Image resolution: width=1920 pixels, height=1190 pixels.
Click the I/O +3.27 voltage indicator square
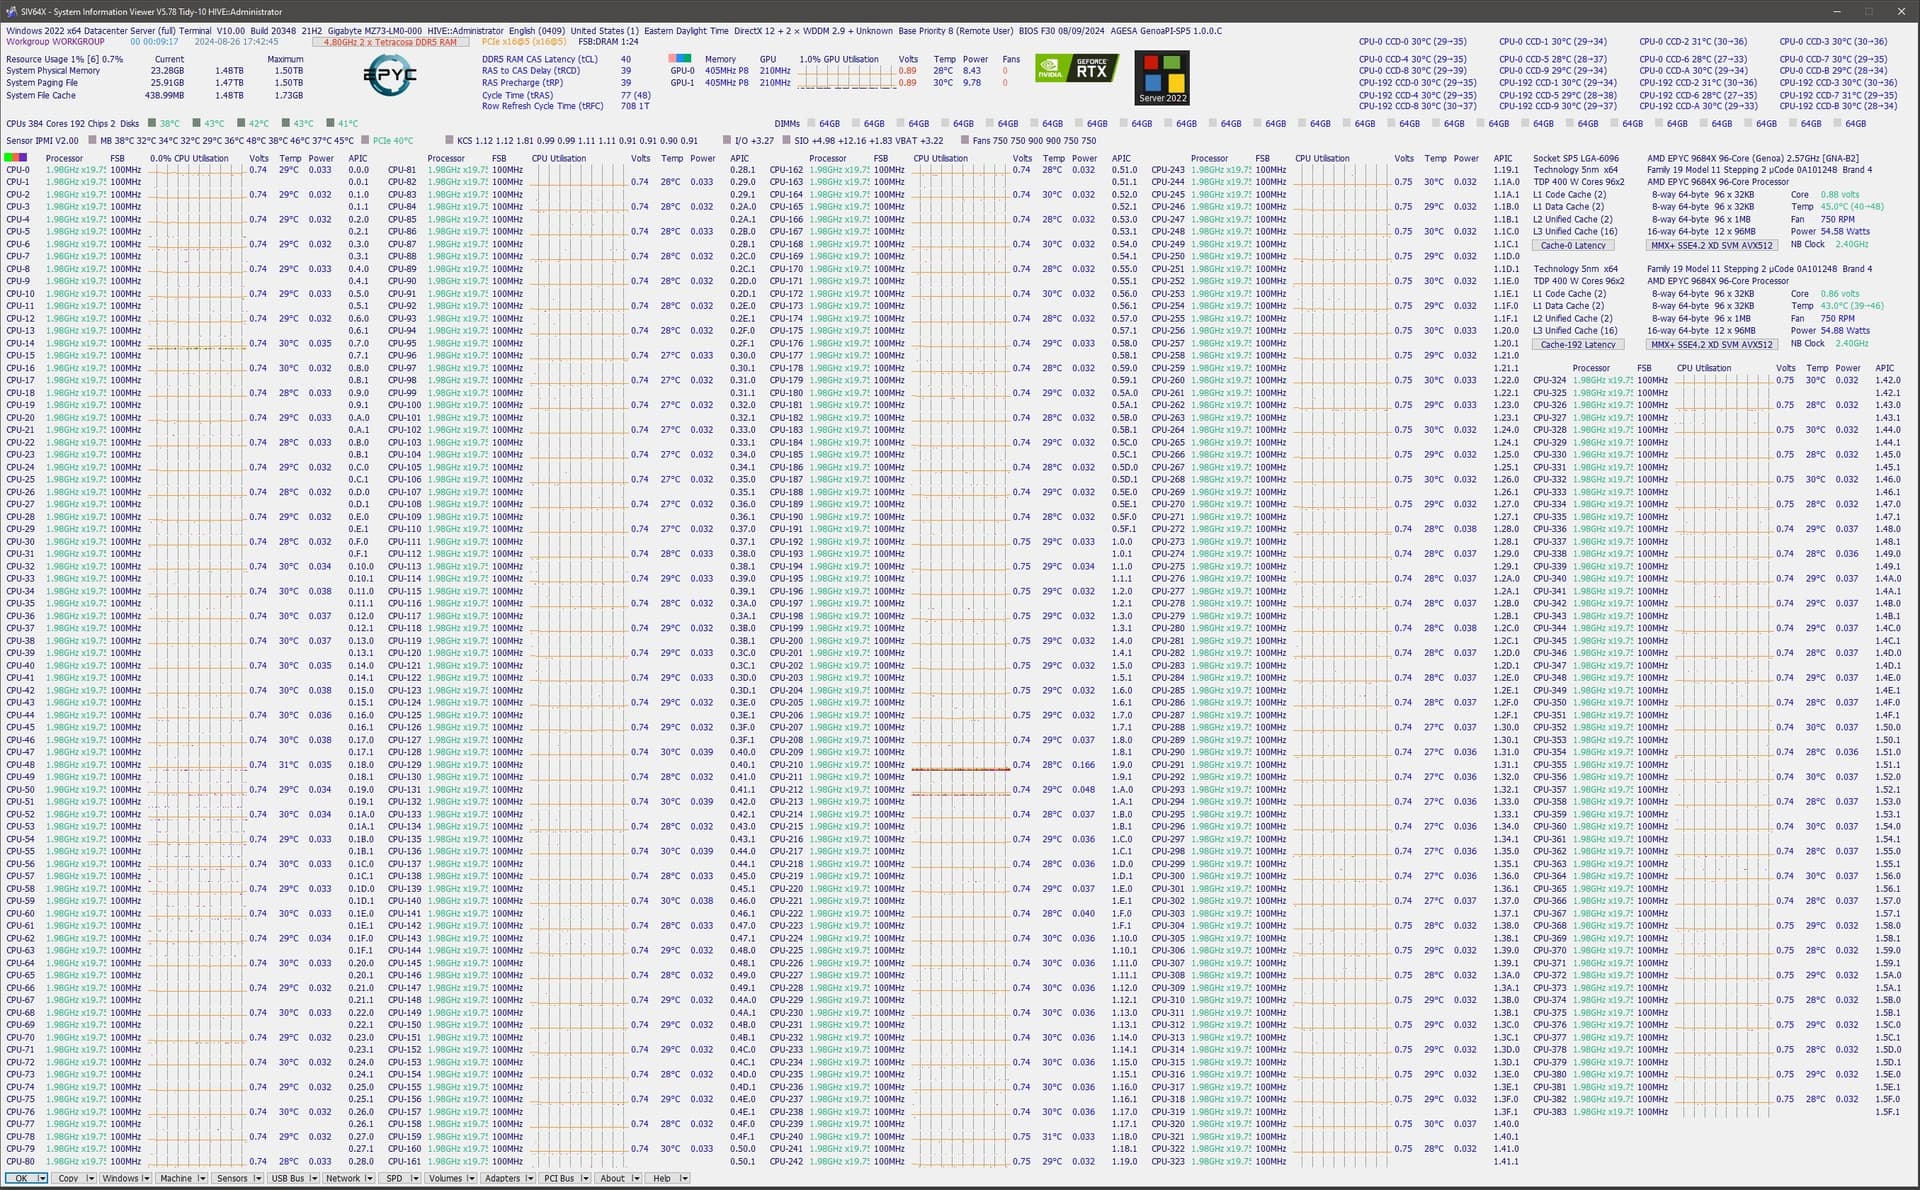tap(727, 141)
